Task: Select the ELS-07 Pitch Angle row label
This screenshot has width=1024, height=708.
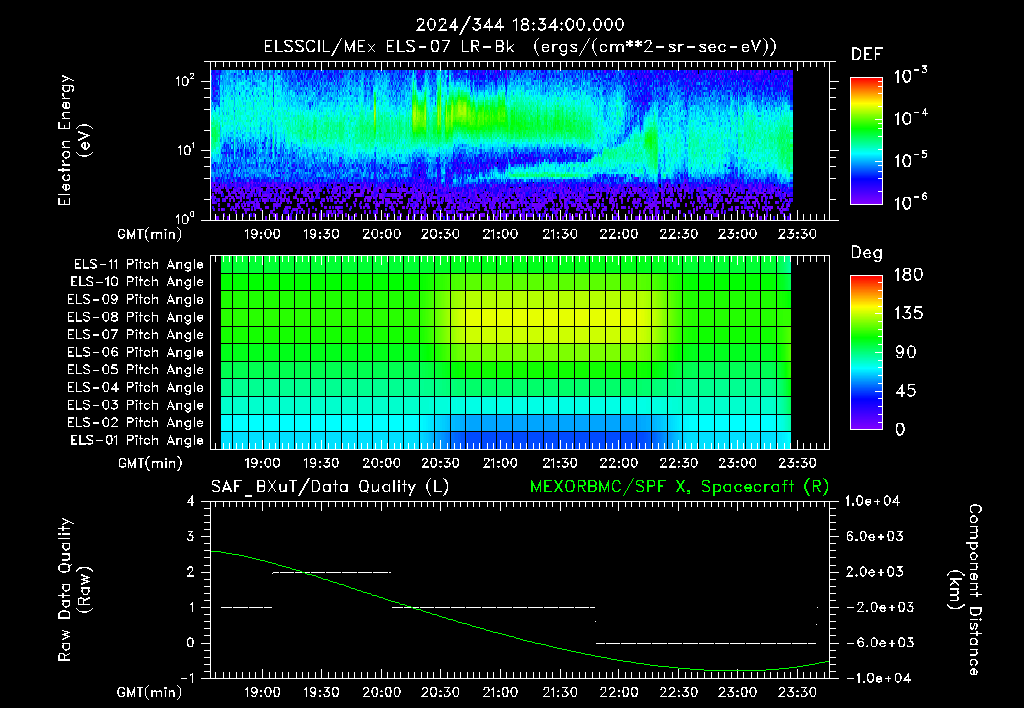Action: pyautogui.click(x=135, y=334)
